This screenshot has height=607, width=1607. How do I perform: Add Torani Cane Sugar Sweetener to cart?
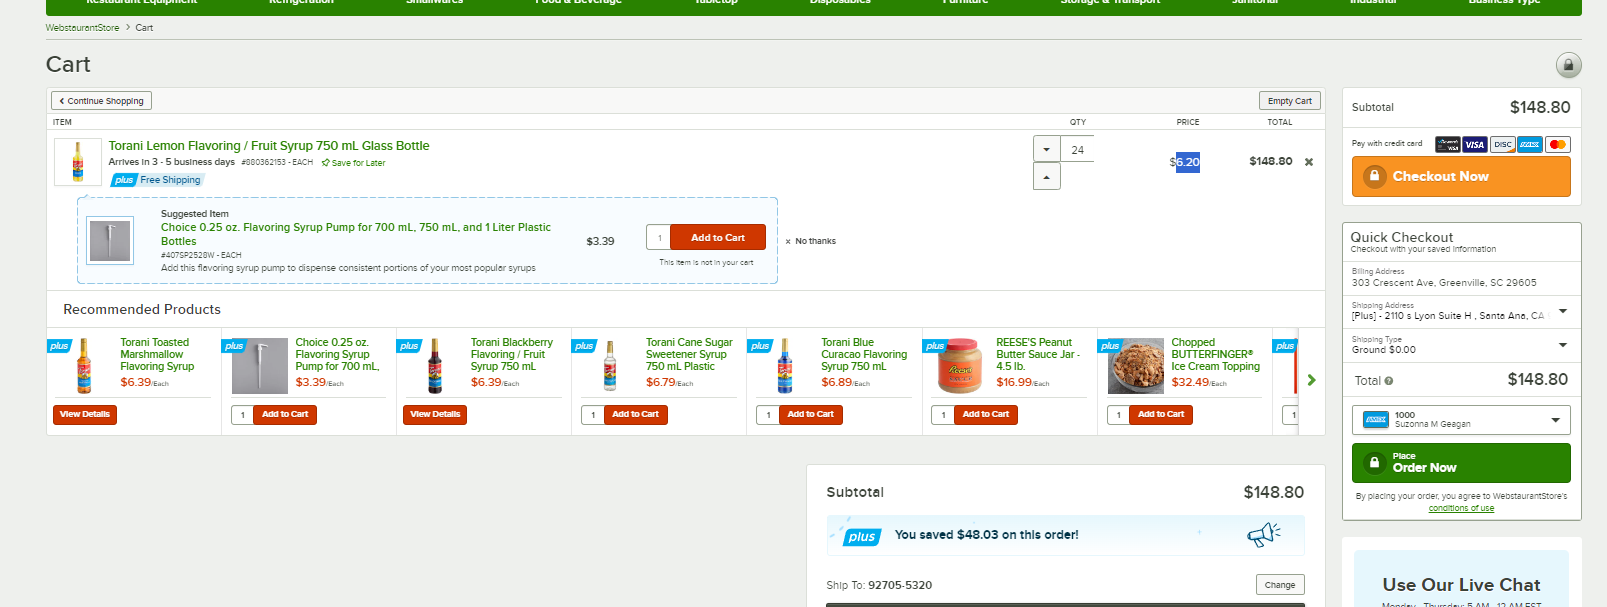(635, 415)
